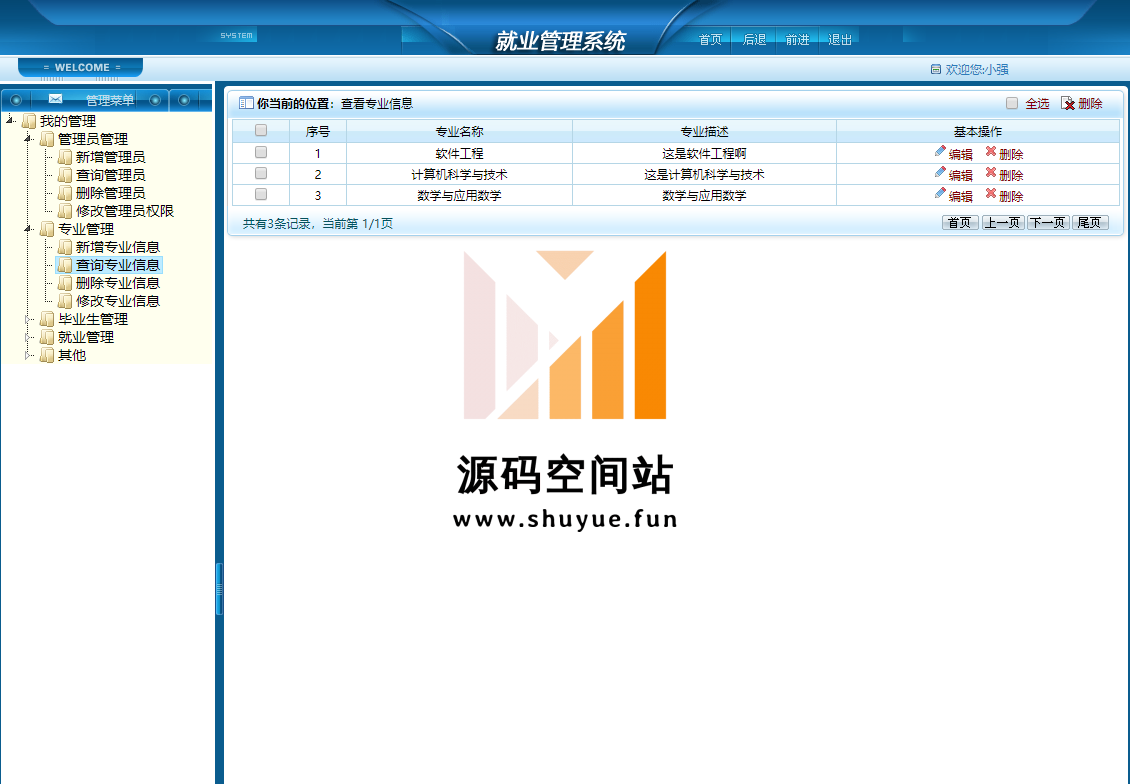Click the 尾页 pagination button
The image size is (1130, 784).
coord(1090,223)
